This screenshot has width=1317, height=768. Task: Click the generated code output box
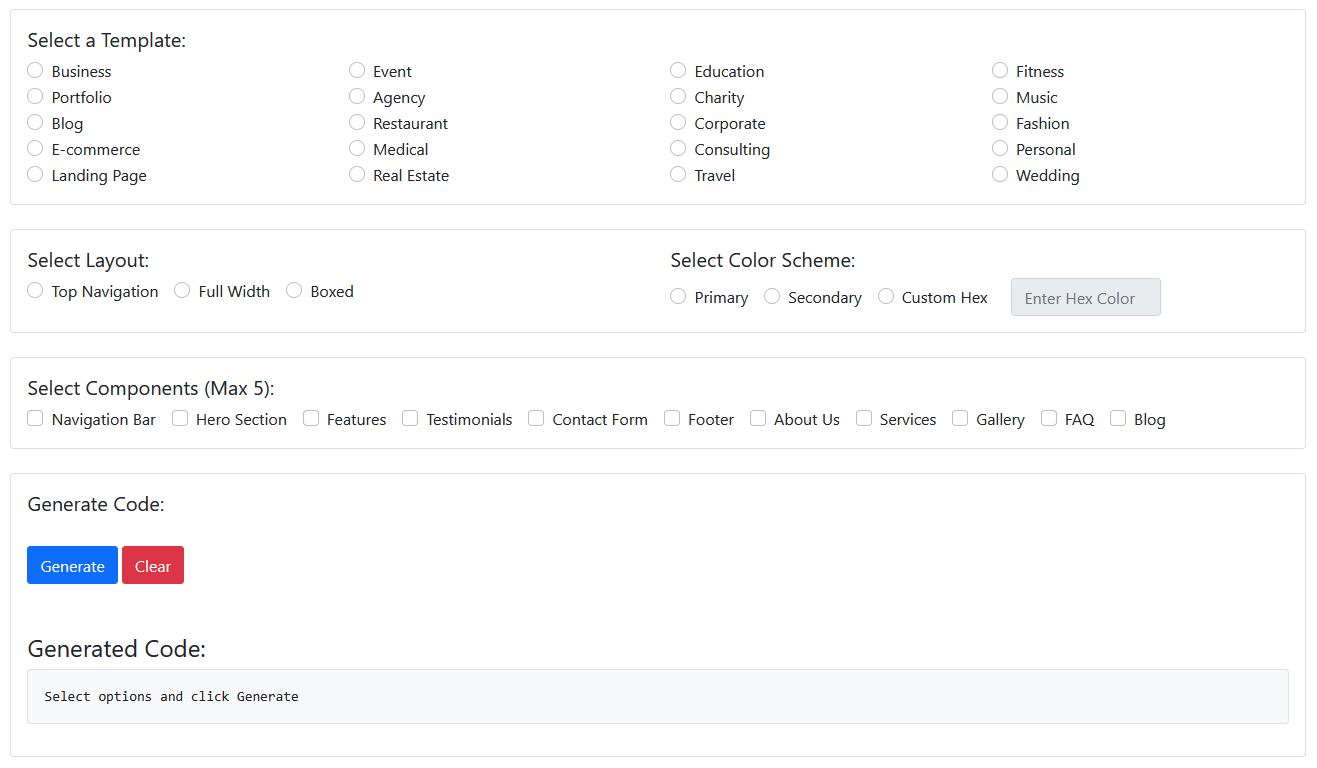(x=658, y=696)
